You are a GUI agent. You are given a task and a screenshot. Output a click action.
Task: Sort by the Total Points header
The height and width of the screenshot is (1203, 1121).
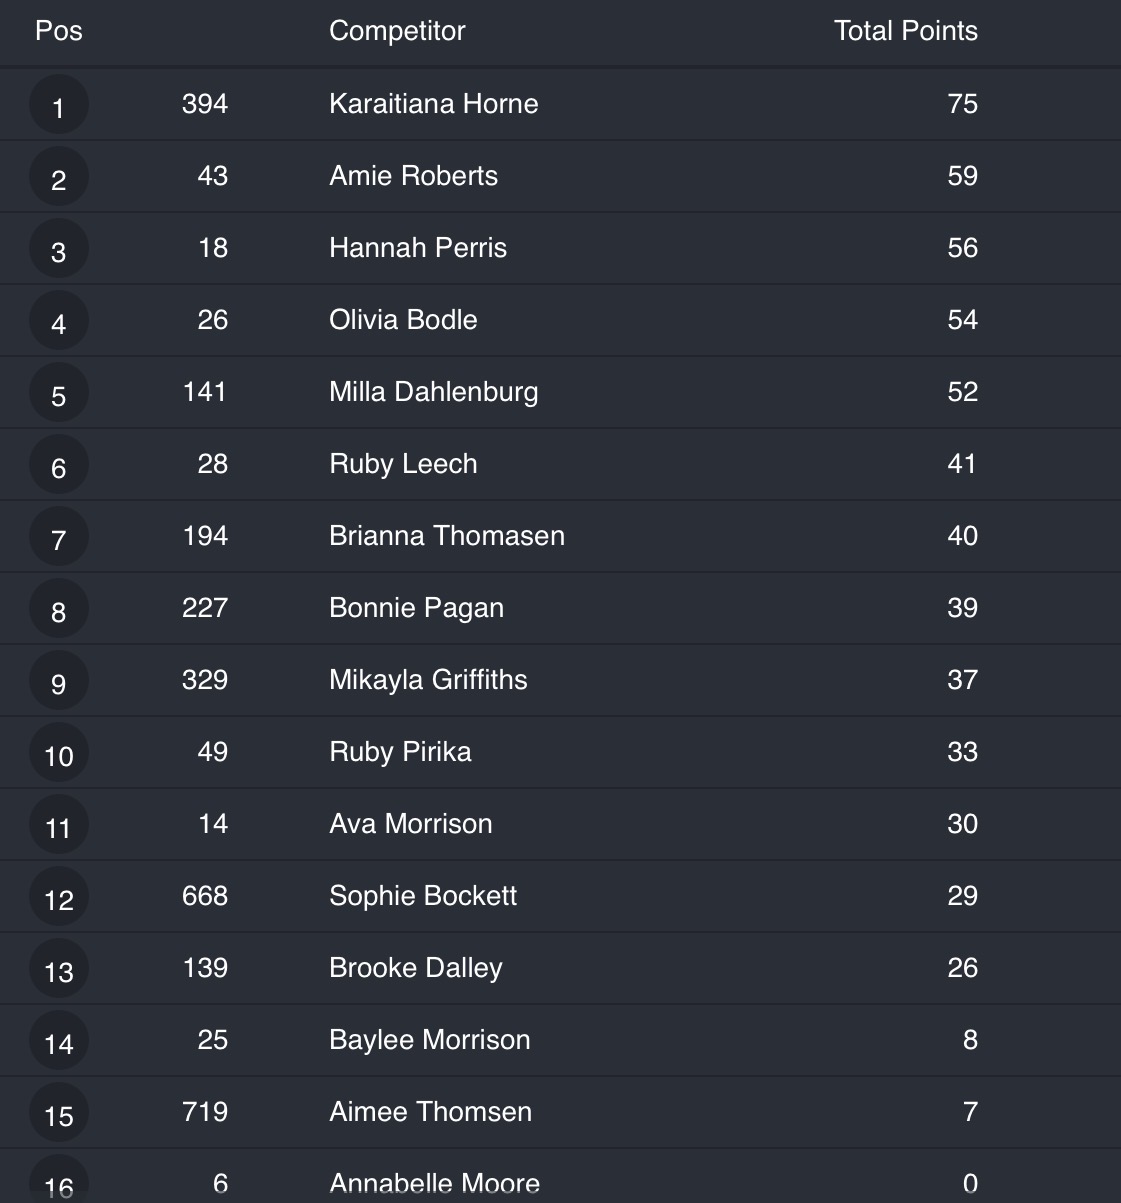pos(905,31)
